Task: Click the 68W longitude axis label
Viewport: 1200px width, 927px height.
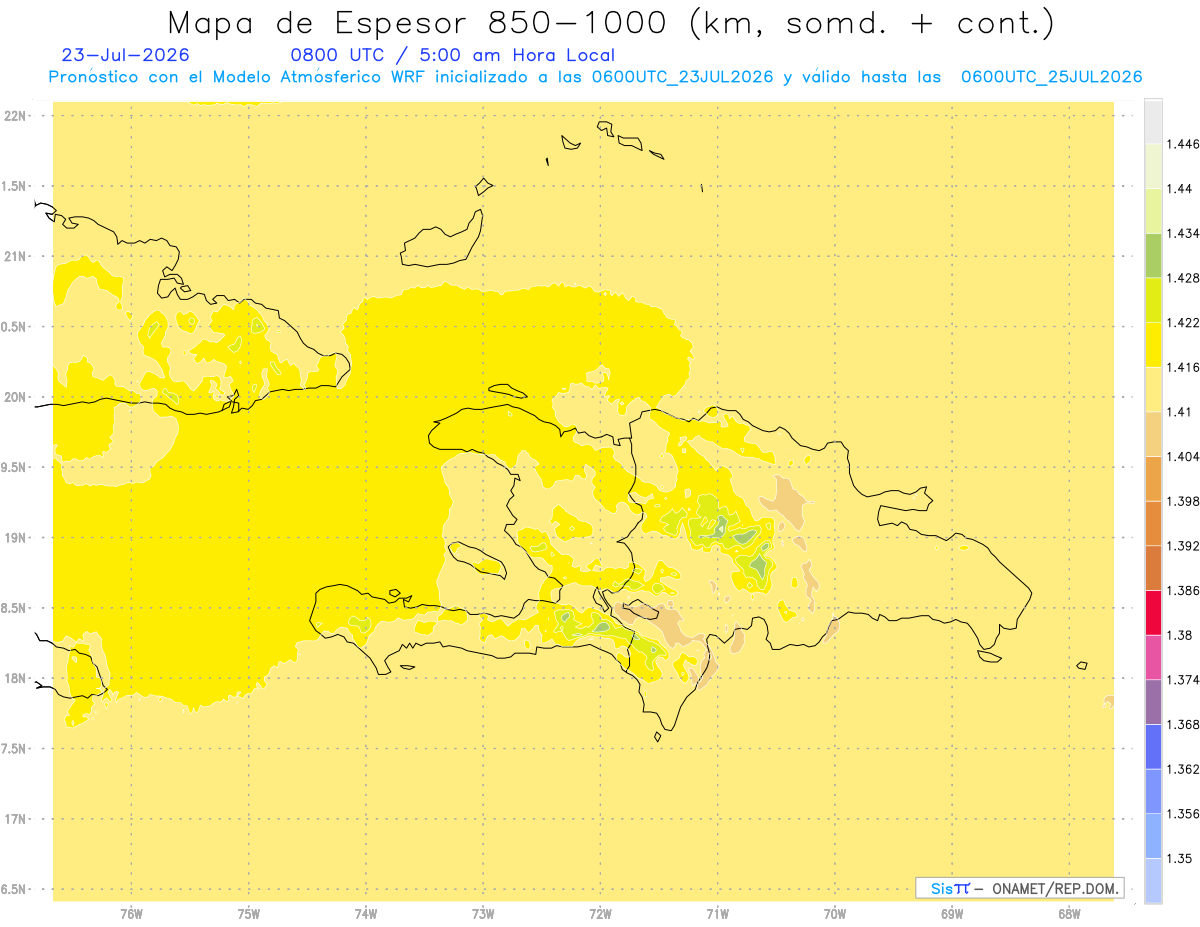Action: 1069,914
